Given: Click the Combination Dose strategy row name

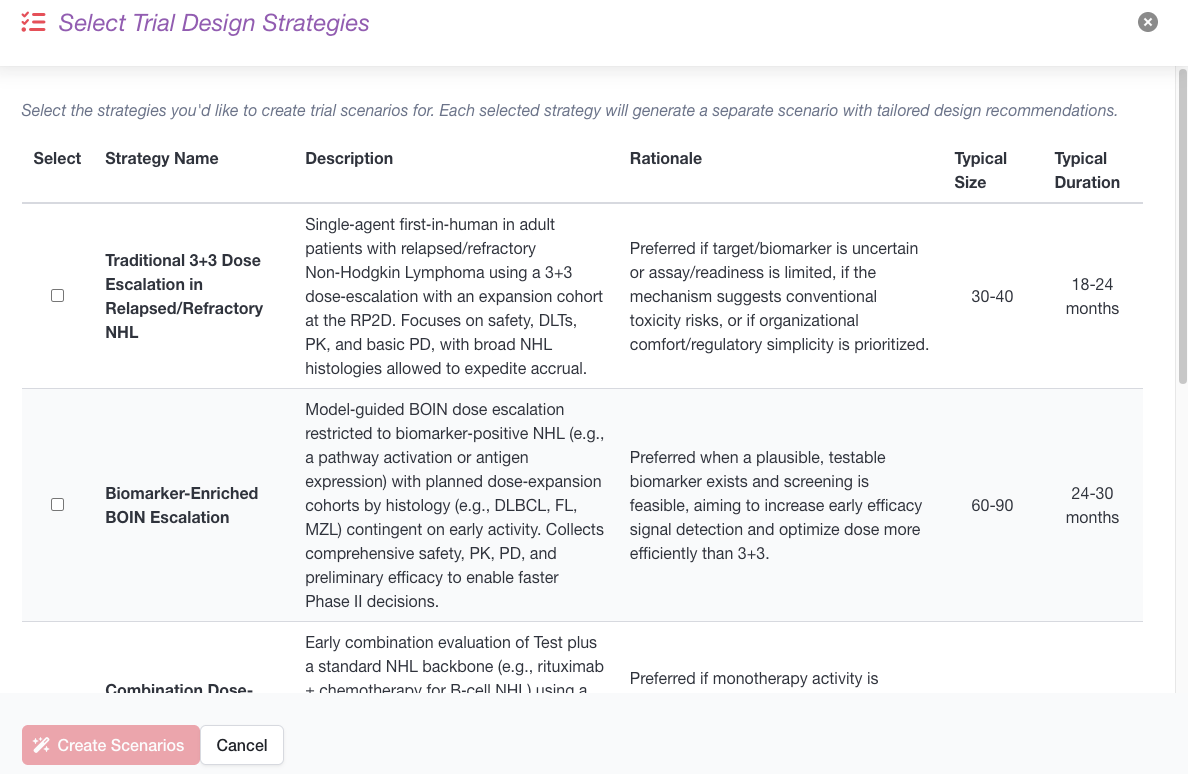Looking at the screenshot, I should click(x=179, y=687).
